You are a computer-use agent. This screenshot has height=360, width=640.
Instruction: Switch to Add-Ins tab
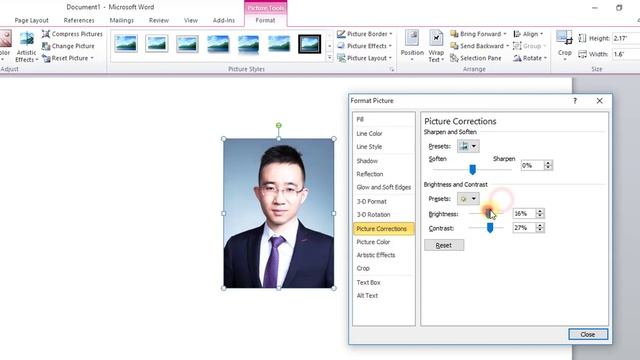tap(224, 20)
